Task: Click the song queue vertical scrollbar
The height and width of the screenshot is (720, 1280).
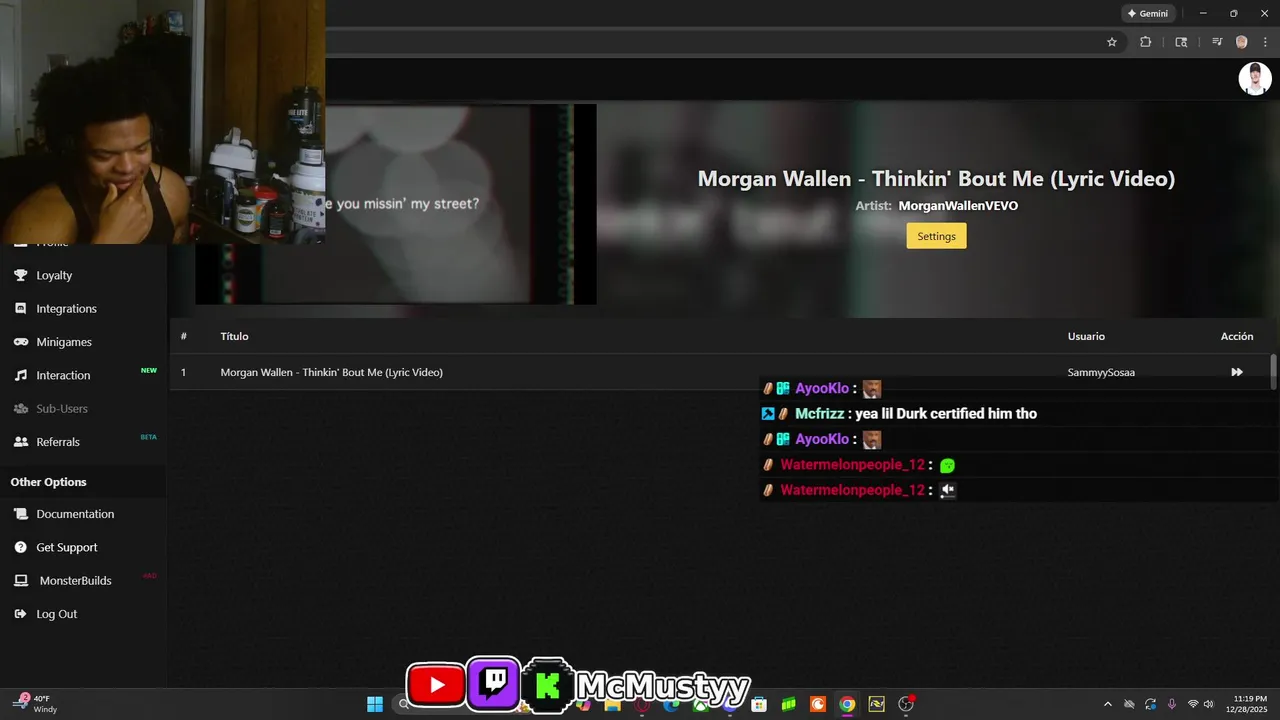Action: pyautogui.click(x=1273, y=371)
